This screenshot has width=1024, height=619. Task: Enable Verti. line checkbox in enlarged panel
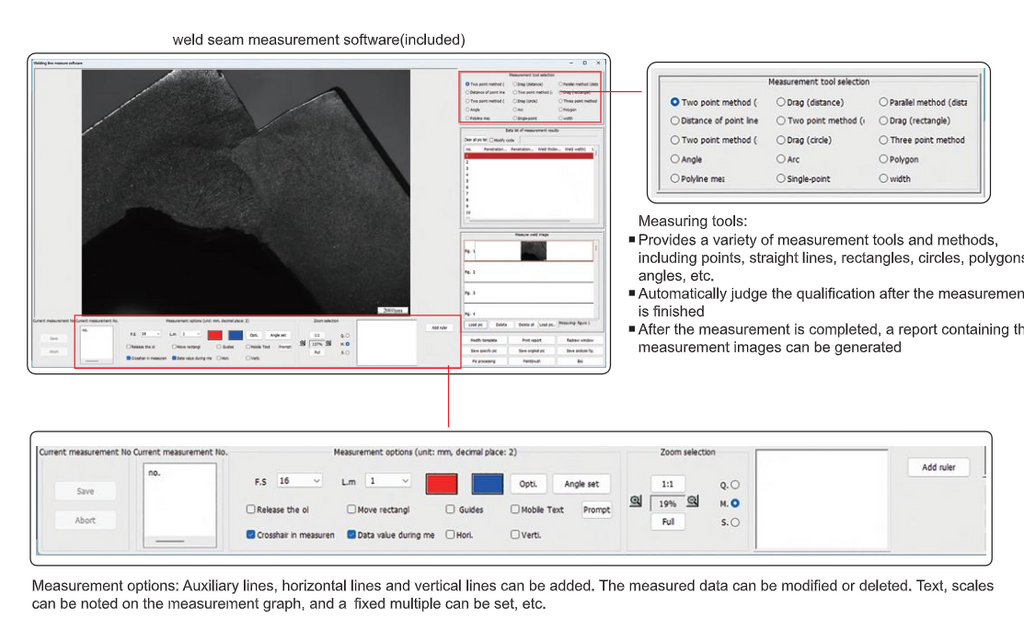pos(515,534)
